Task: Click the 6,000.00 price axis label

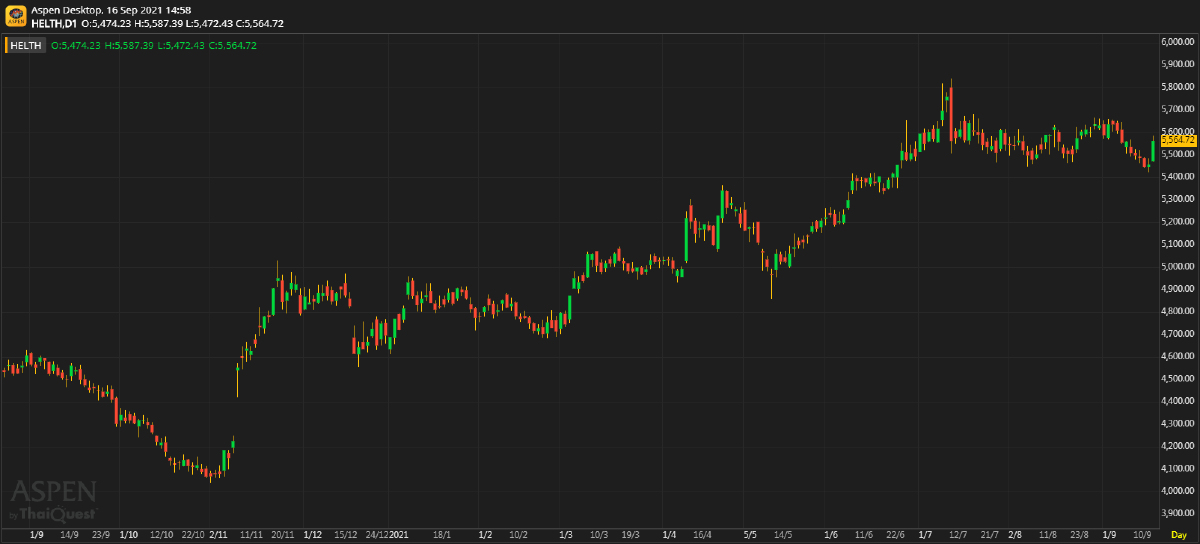Action: coord(1179,42)
